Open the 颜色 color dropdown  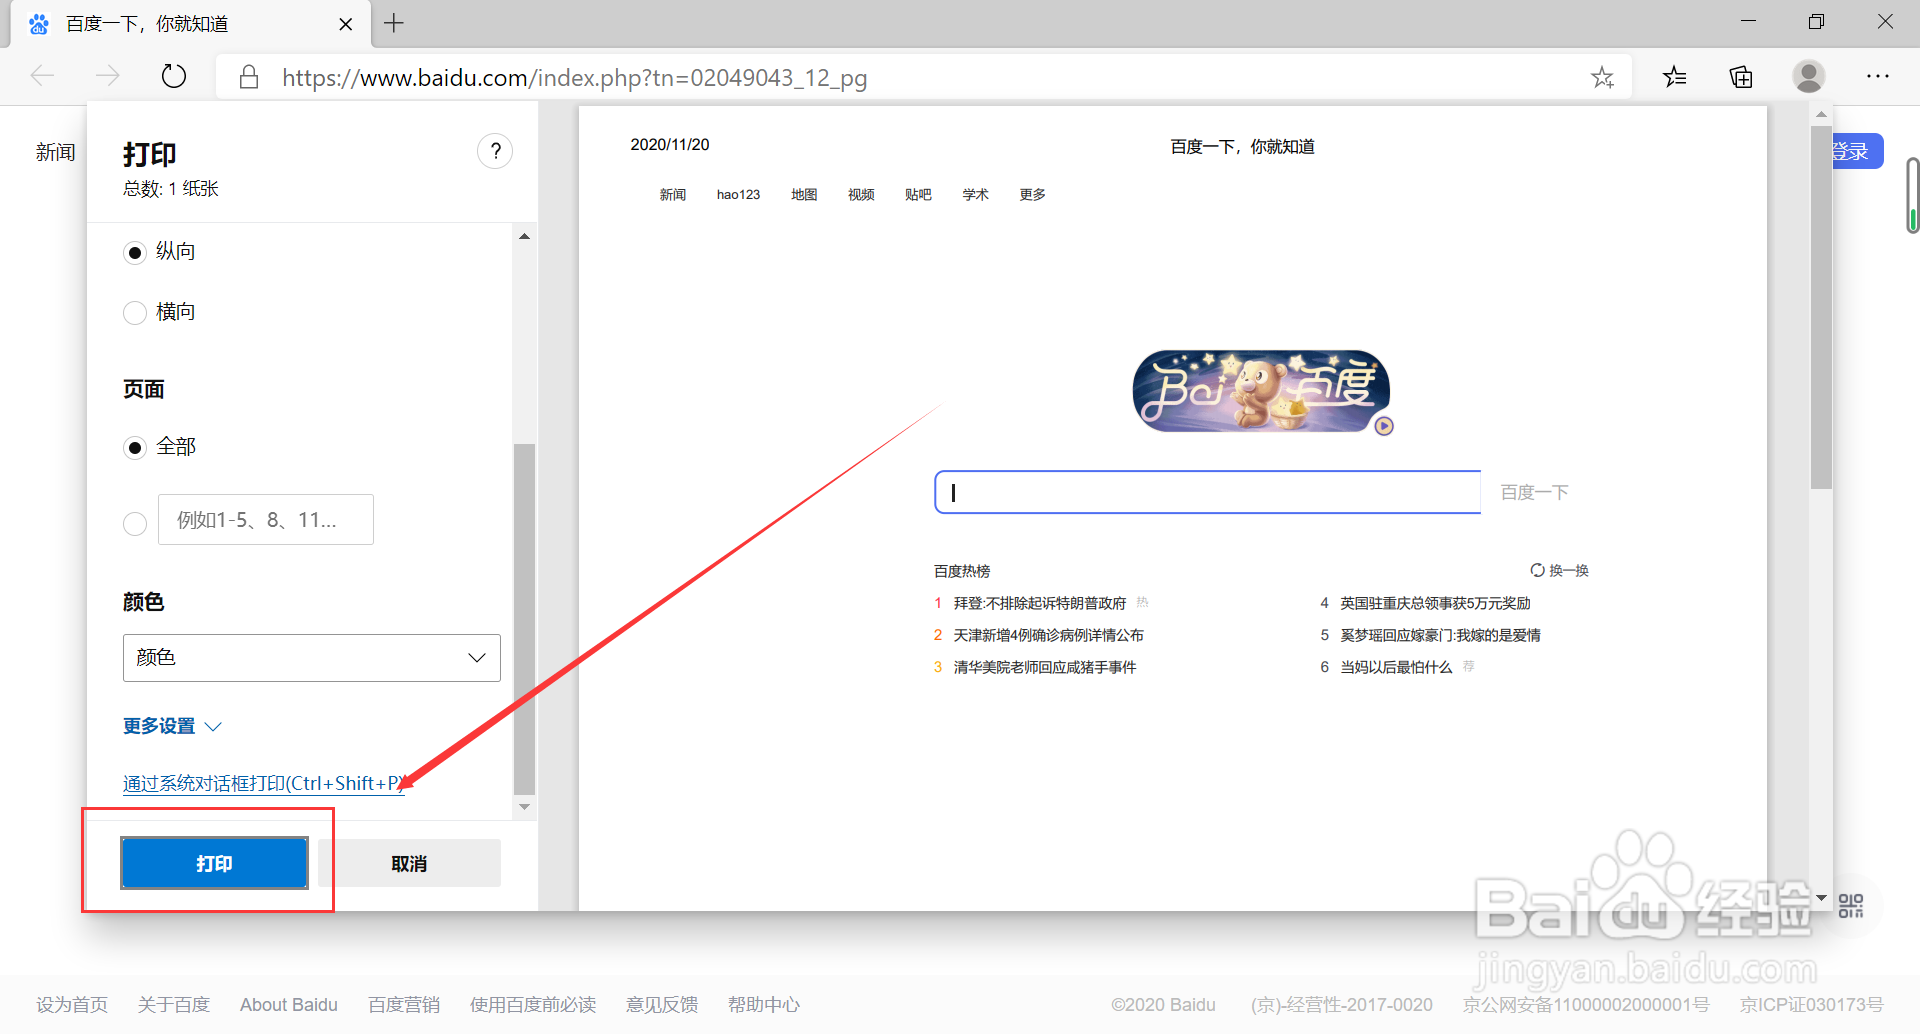(312, 658)
